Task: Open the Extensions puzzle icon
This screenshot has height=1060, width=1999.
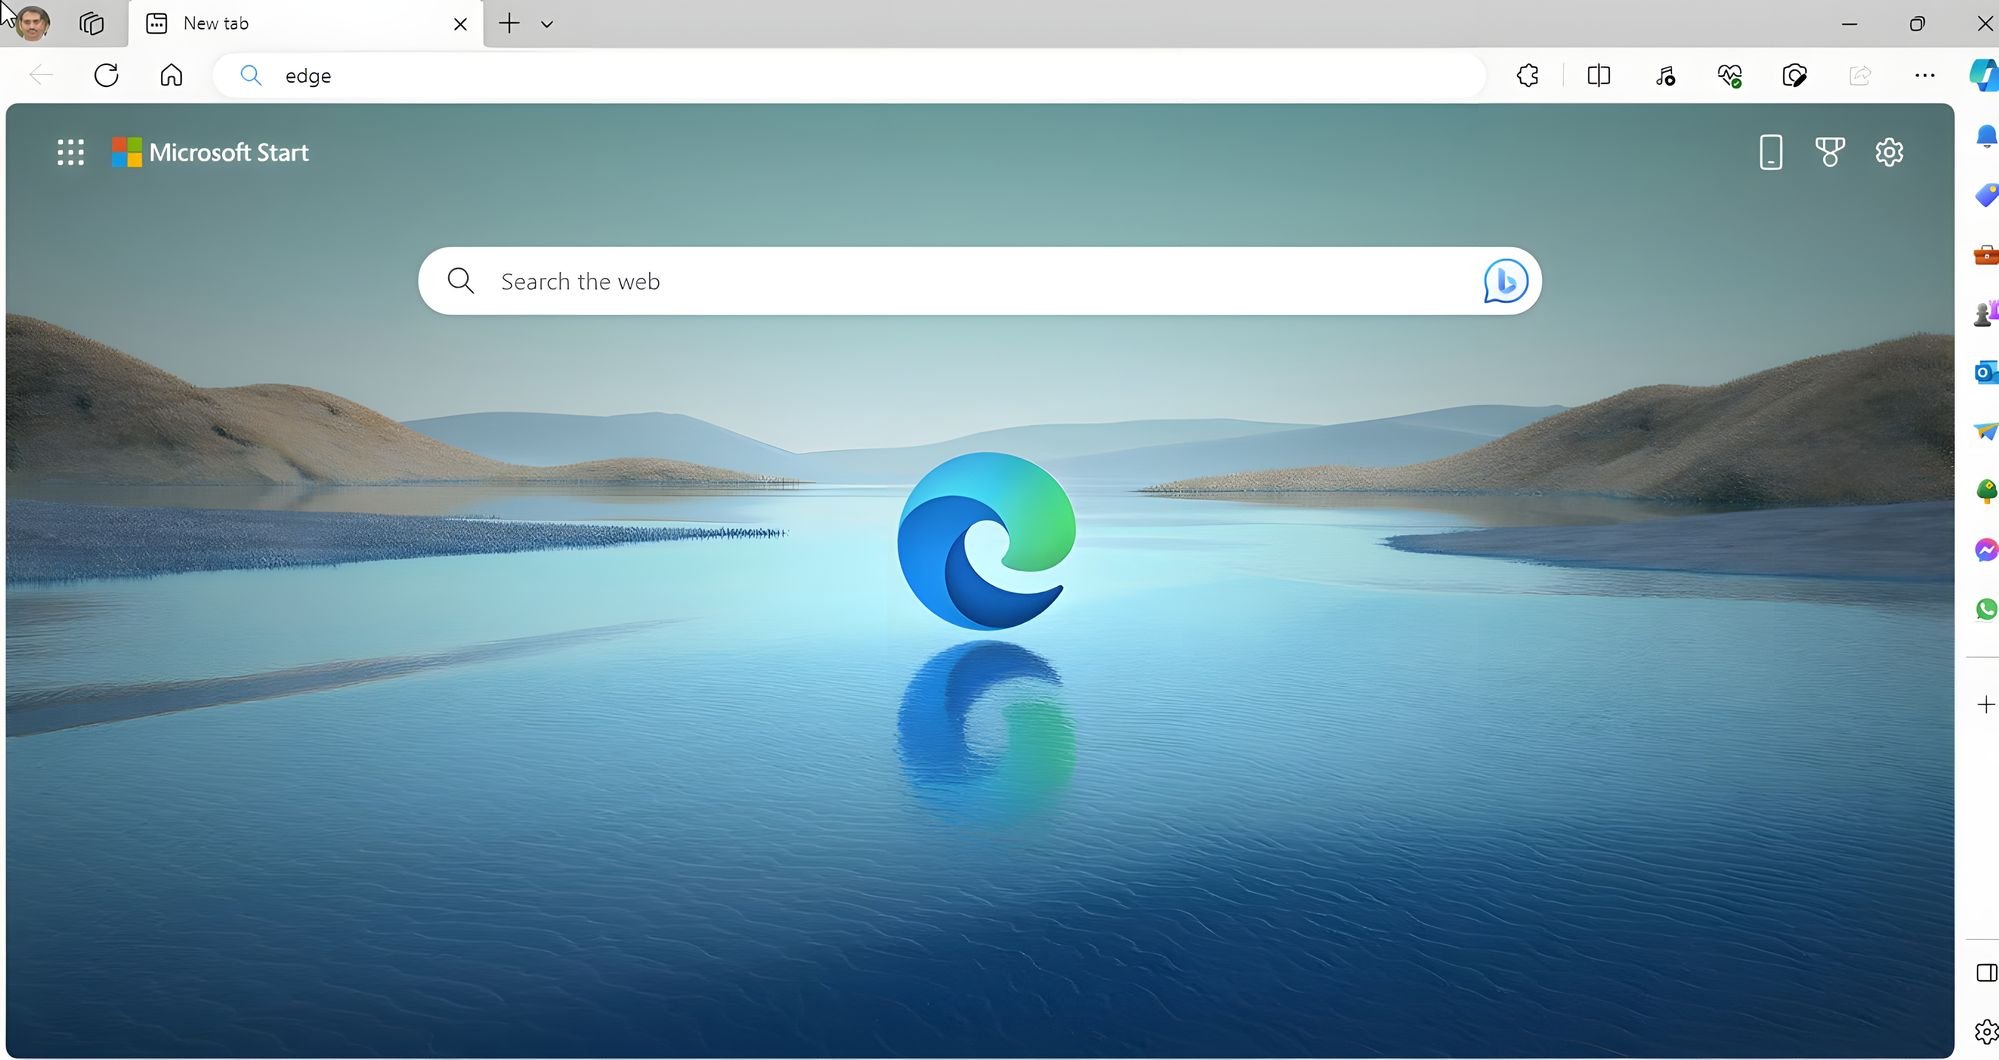Action: click(1527, 75)
